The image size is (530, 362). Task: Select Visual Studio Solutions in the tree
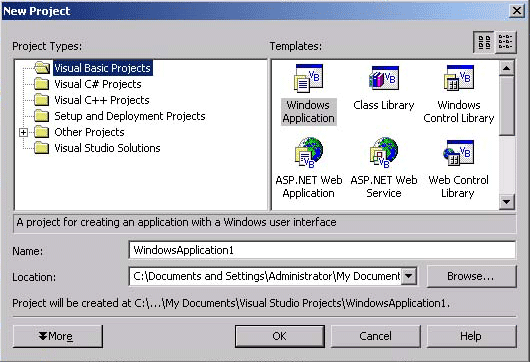tap(107, 148)
